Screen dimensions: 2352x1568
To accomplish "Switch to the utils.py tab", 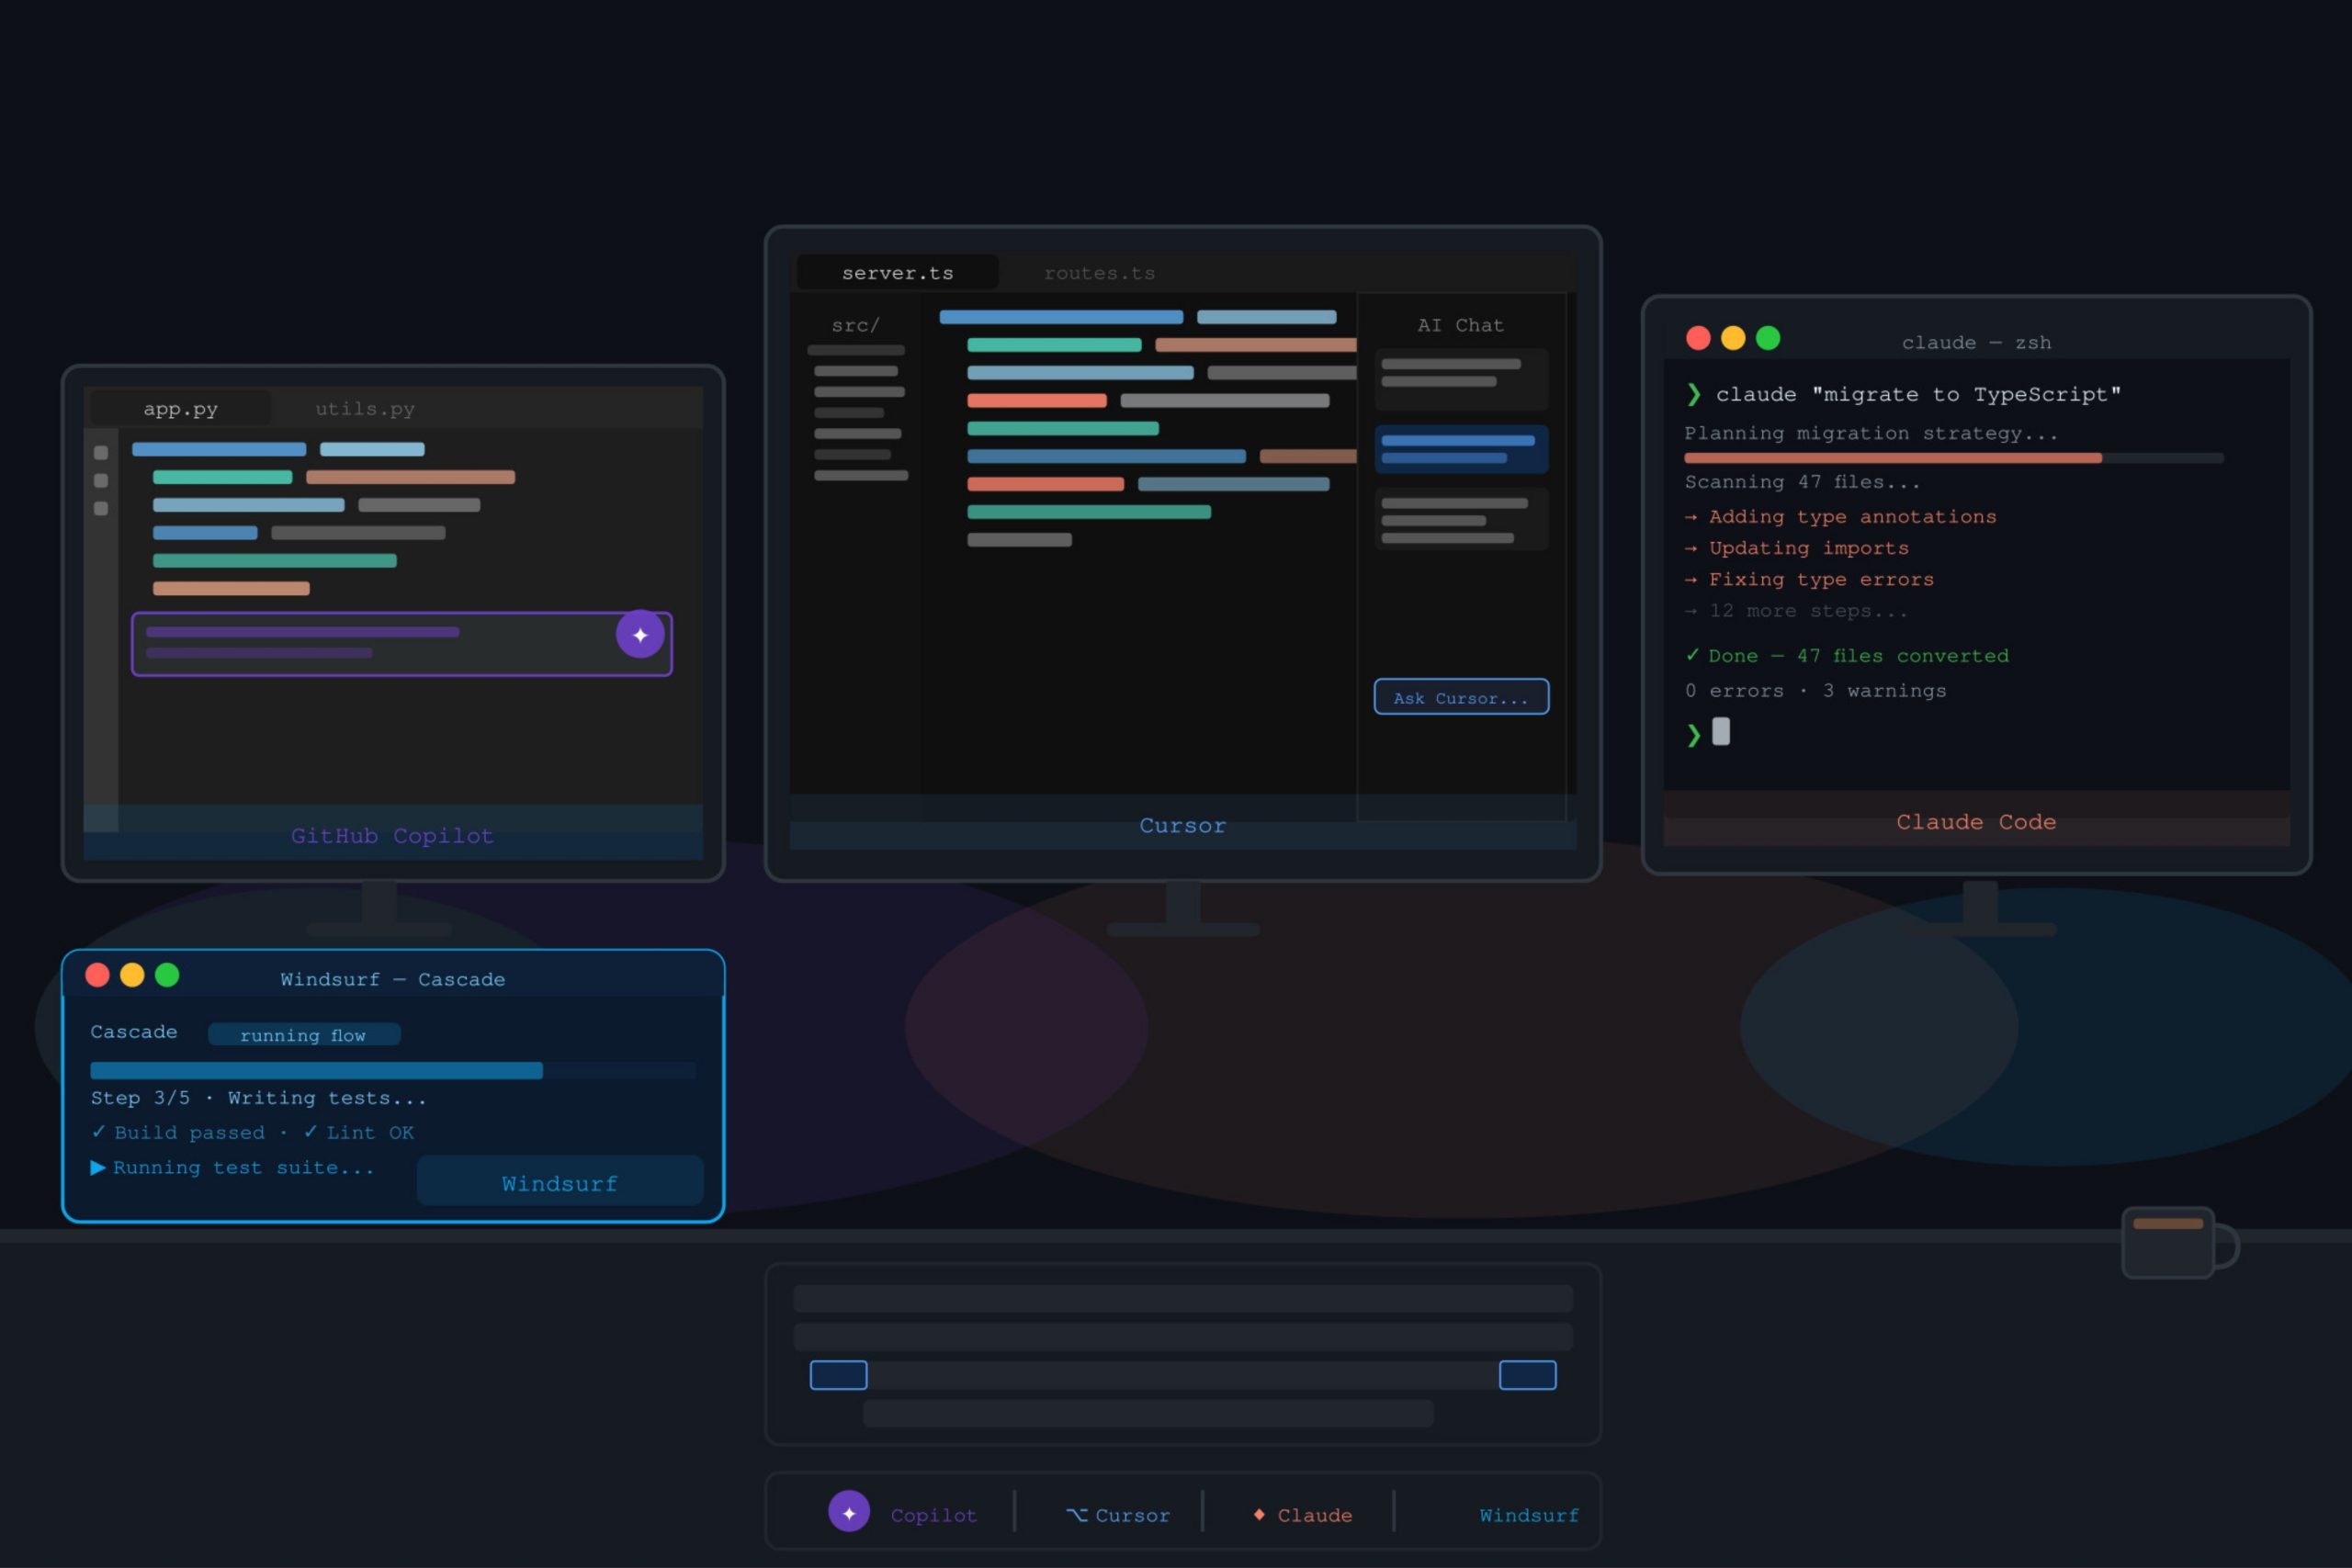I will click(365, 408).
